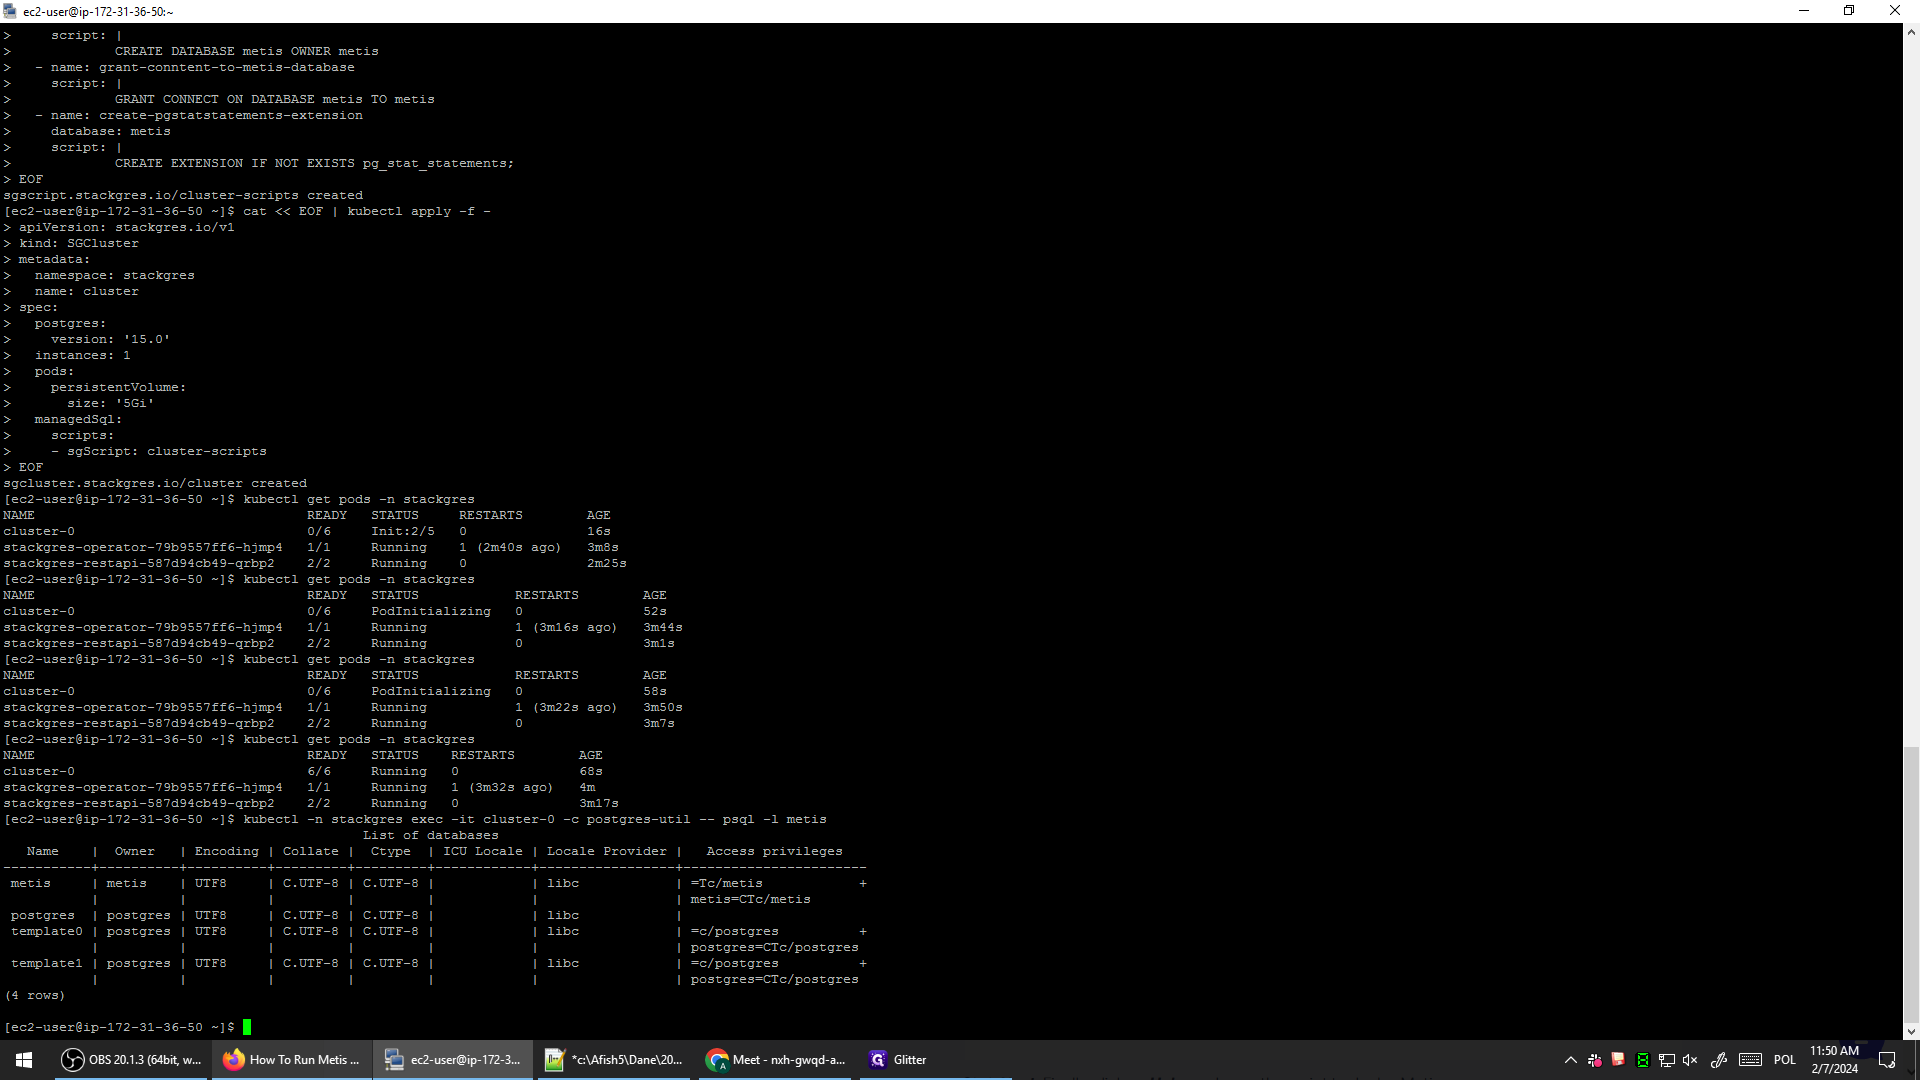Click the muted volume tray icon
Viewport: 1920px width, 1080px height.
[1690, 1060]
